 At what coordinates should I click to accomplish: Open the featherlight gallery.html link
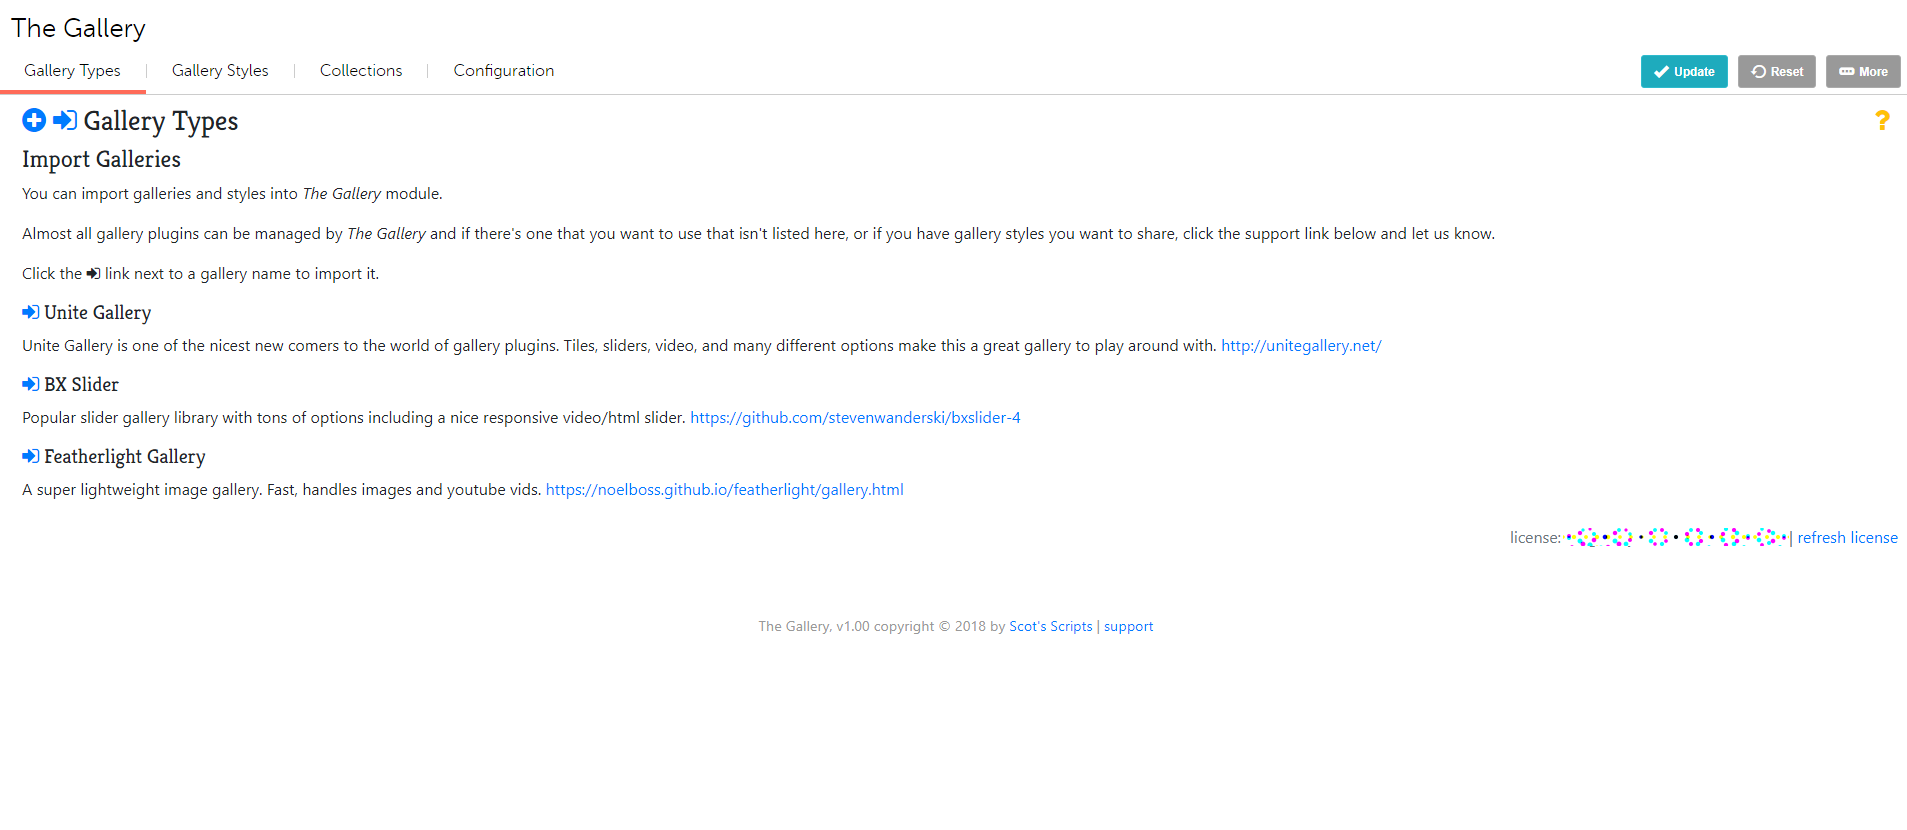pos(724,490)
